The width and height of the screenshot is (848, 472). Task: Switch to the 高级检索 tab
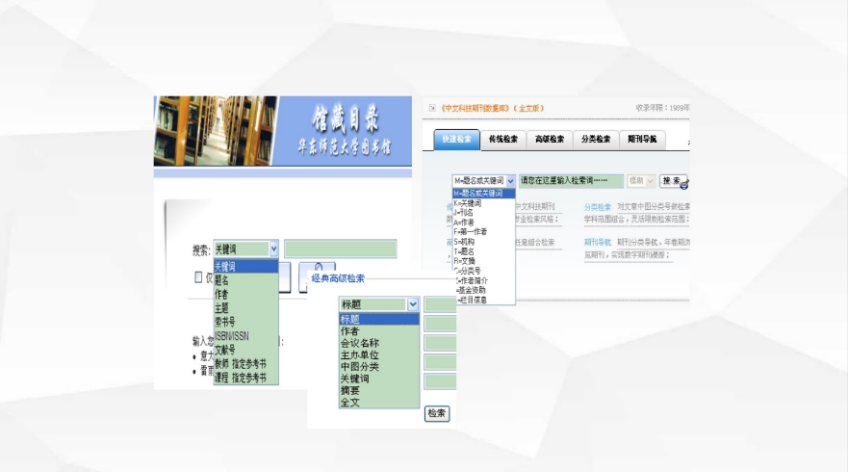pos(550,139)
